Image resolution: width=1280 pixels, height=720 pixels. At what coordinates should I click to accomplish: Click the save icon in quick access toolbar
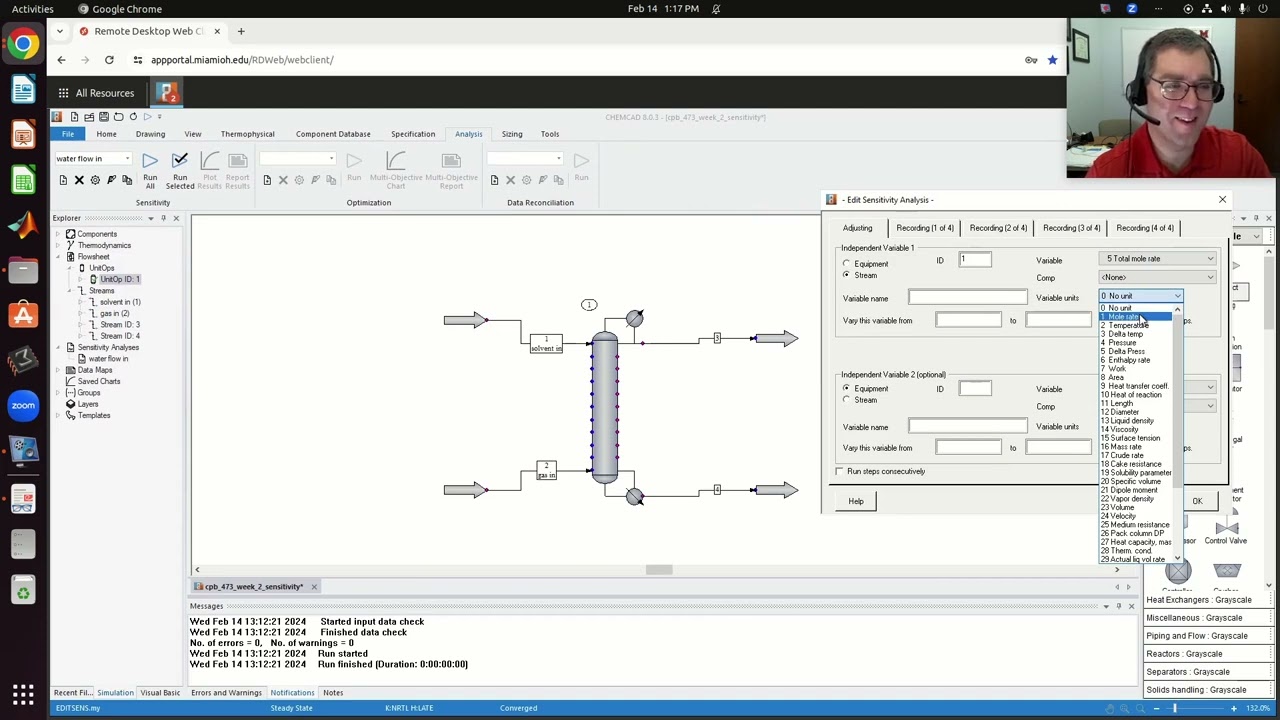pyautogui.click(x=103, y=117)
